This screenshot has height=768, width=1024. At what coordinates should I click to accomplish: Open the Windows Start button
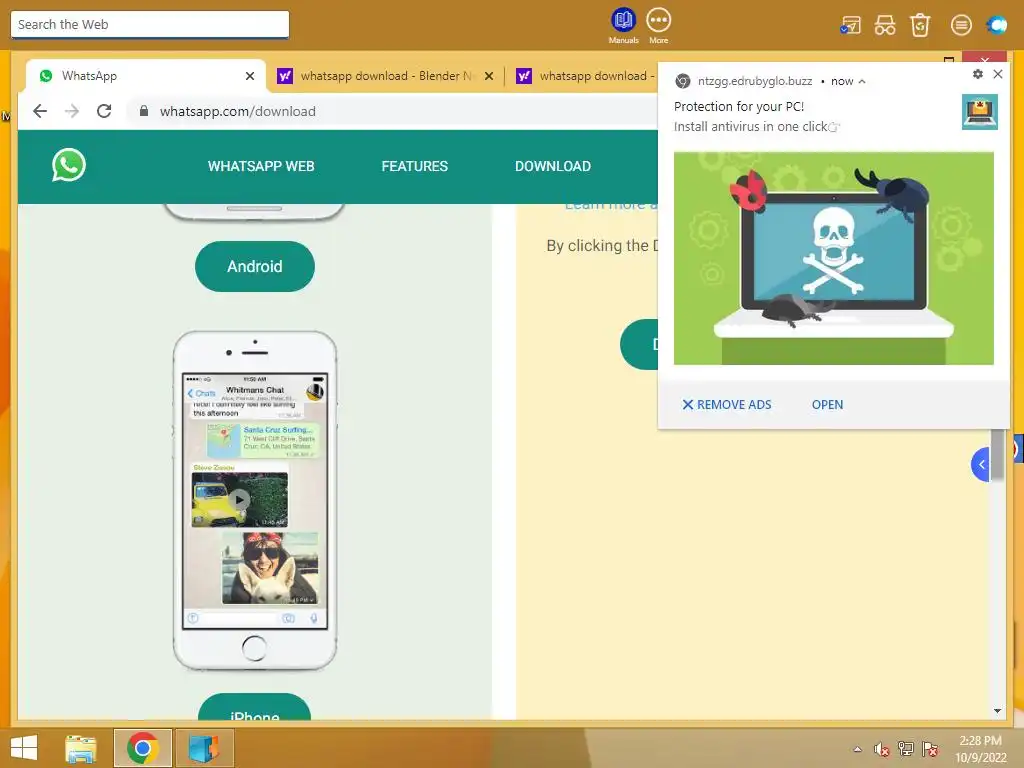[24, 748]
